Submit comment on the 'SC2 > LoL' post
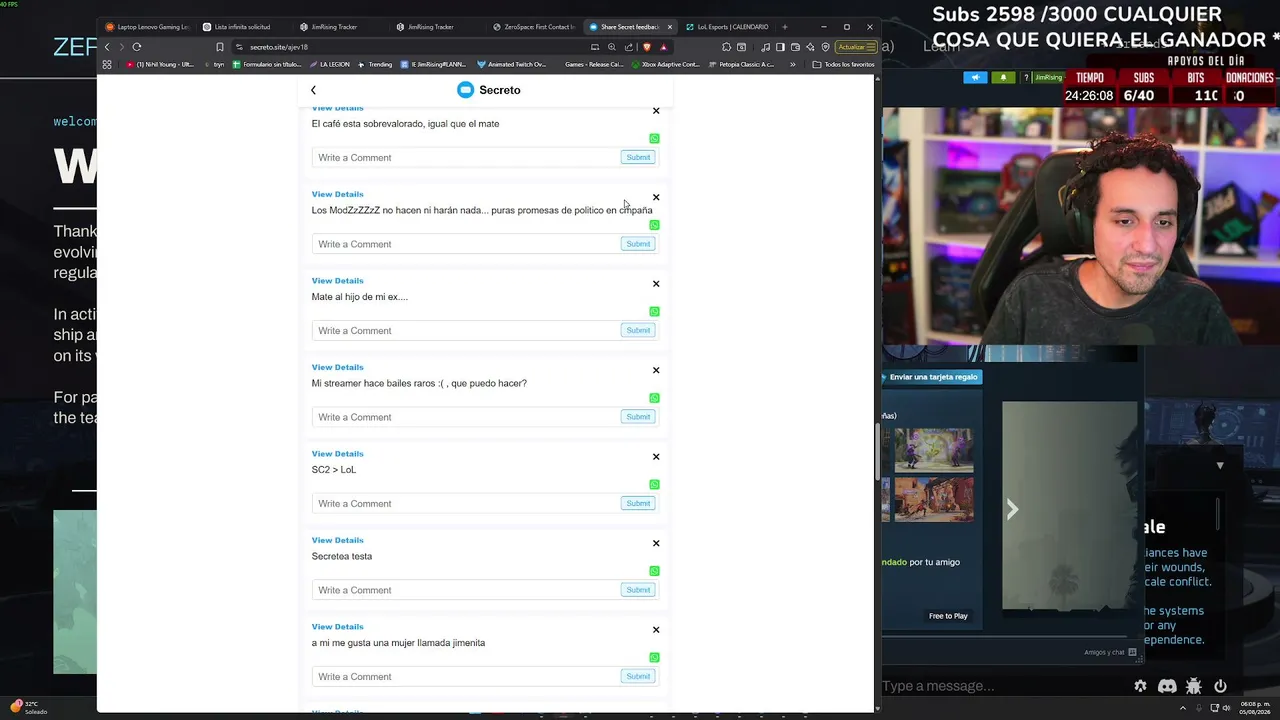 coord(638,503)
